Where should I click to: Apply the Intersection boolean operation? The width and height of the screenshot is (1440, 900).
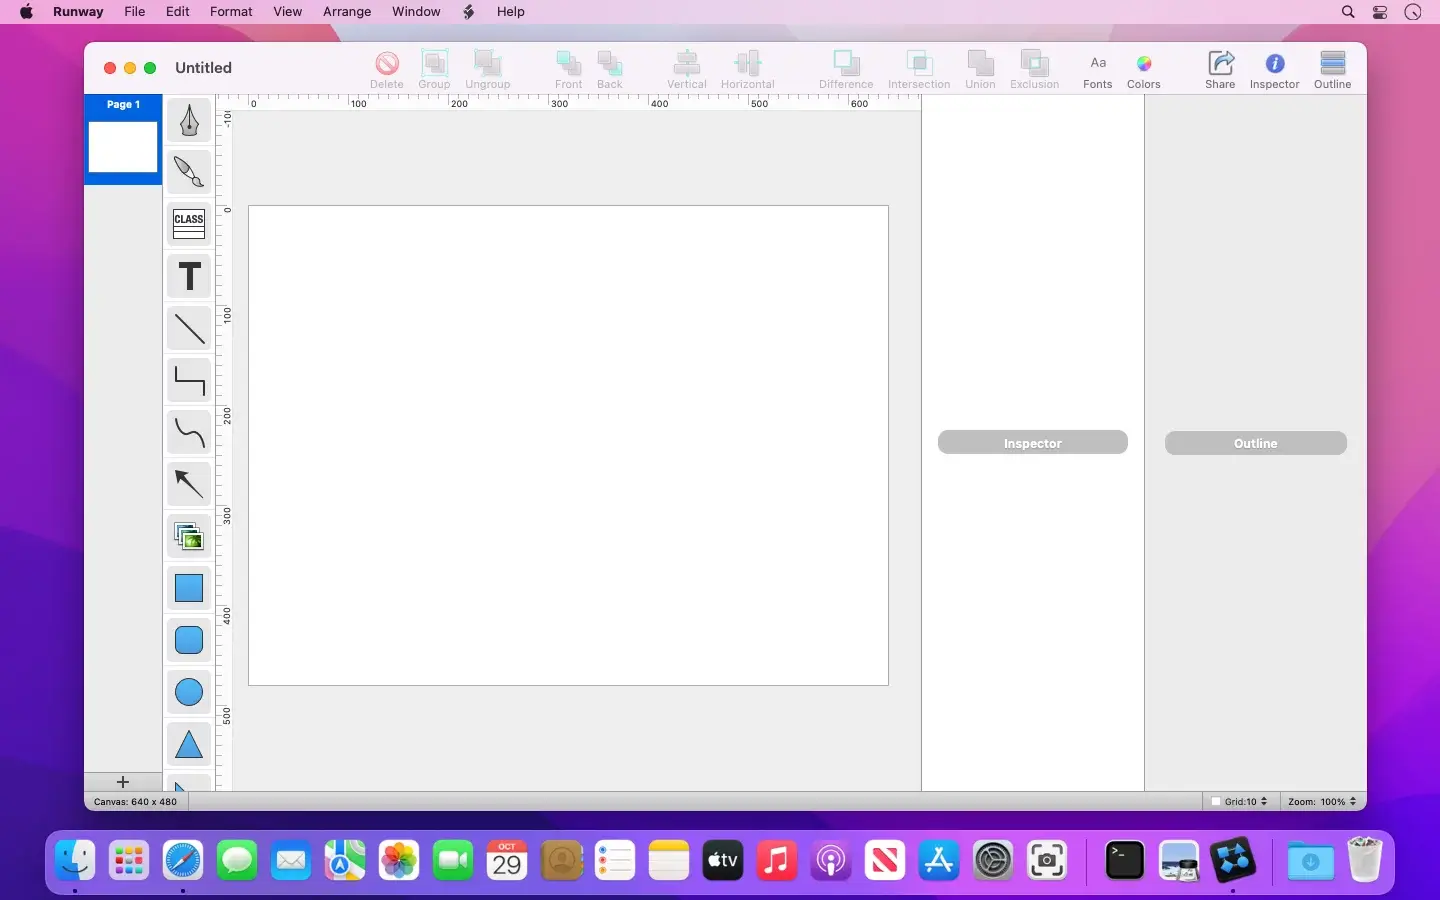tap(919, 69)
